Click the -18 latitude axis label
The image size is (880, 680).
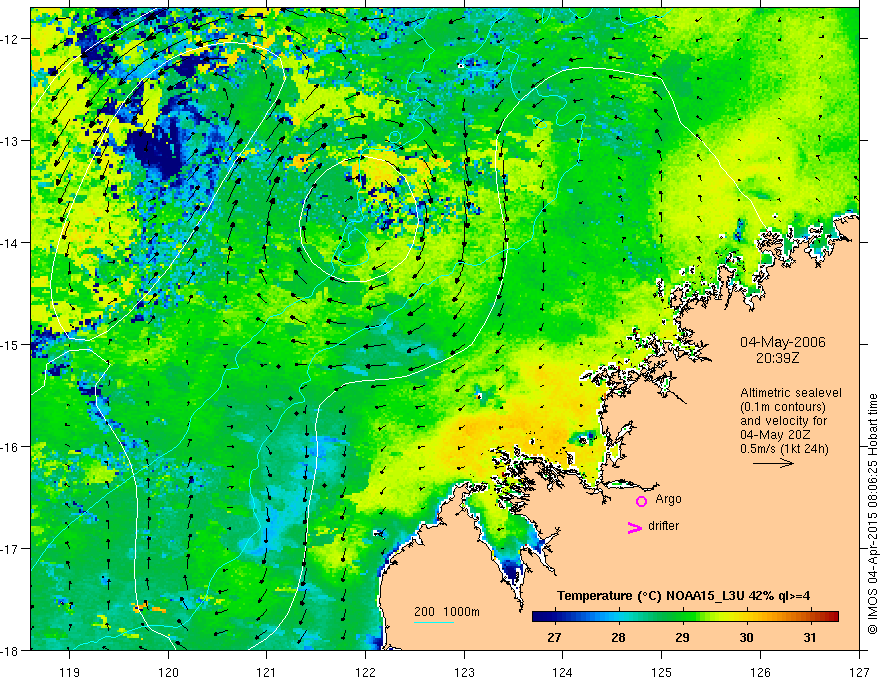(x=10, y=650)
